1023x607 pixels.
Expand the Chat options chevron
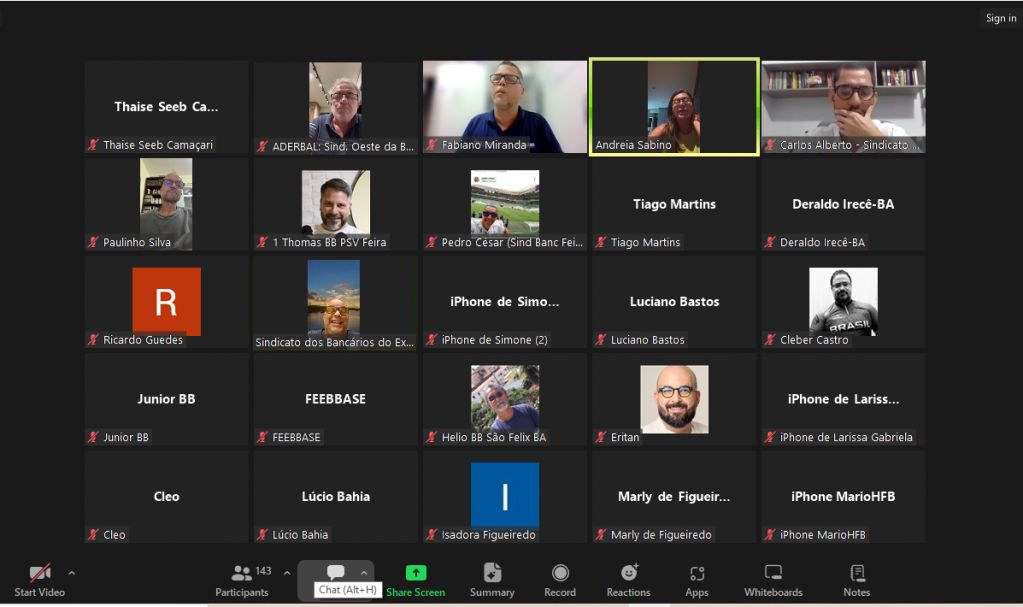(364, 573)
